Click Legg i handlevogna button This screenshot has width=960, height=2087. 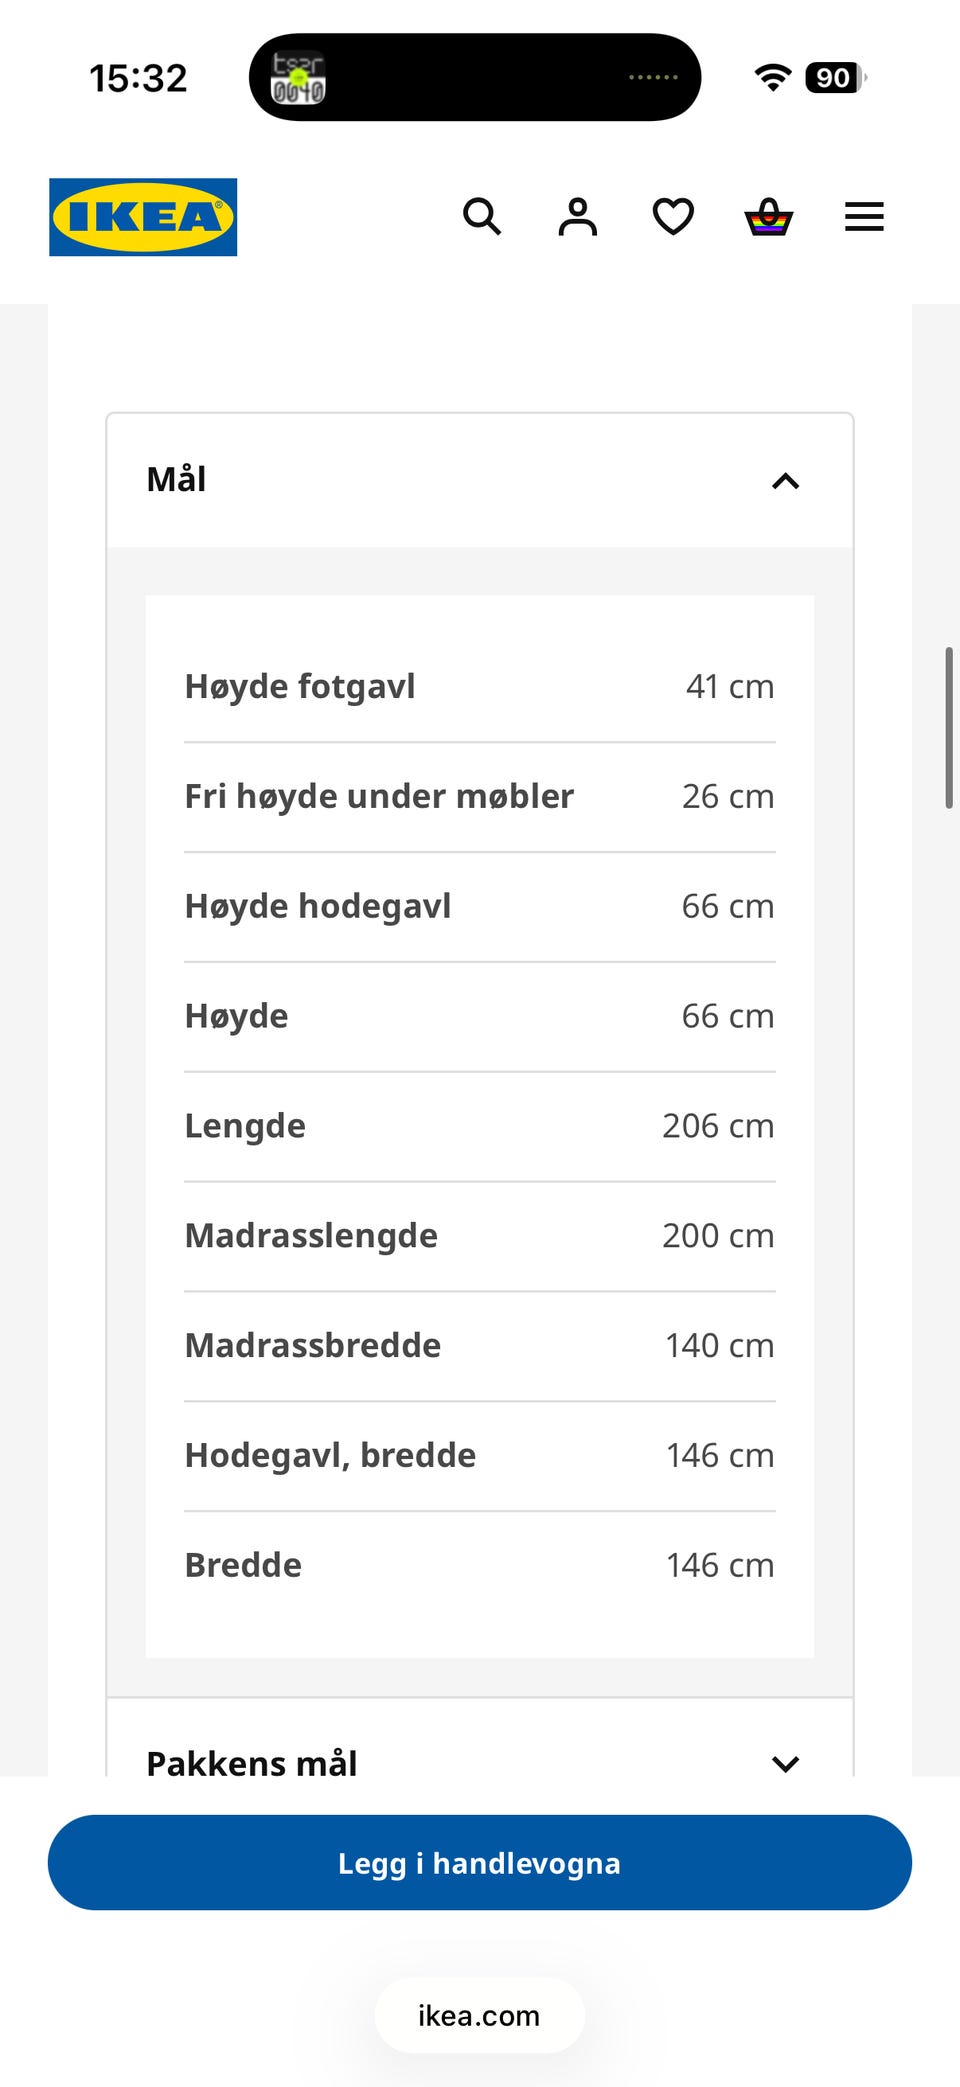[480, 1862]
